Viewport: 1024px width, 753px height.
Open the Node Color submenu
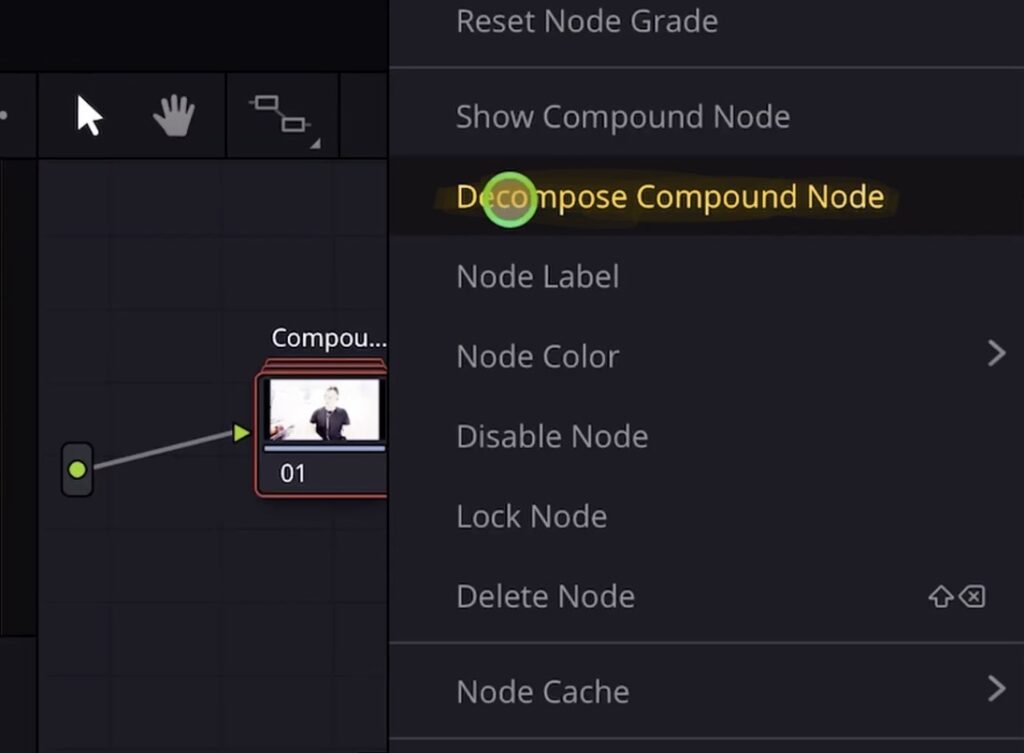pos(537,356)
